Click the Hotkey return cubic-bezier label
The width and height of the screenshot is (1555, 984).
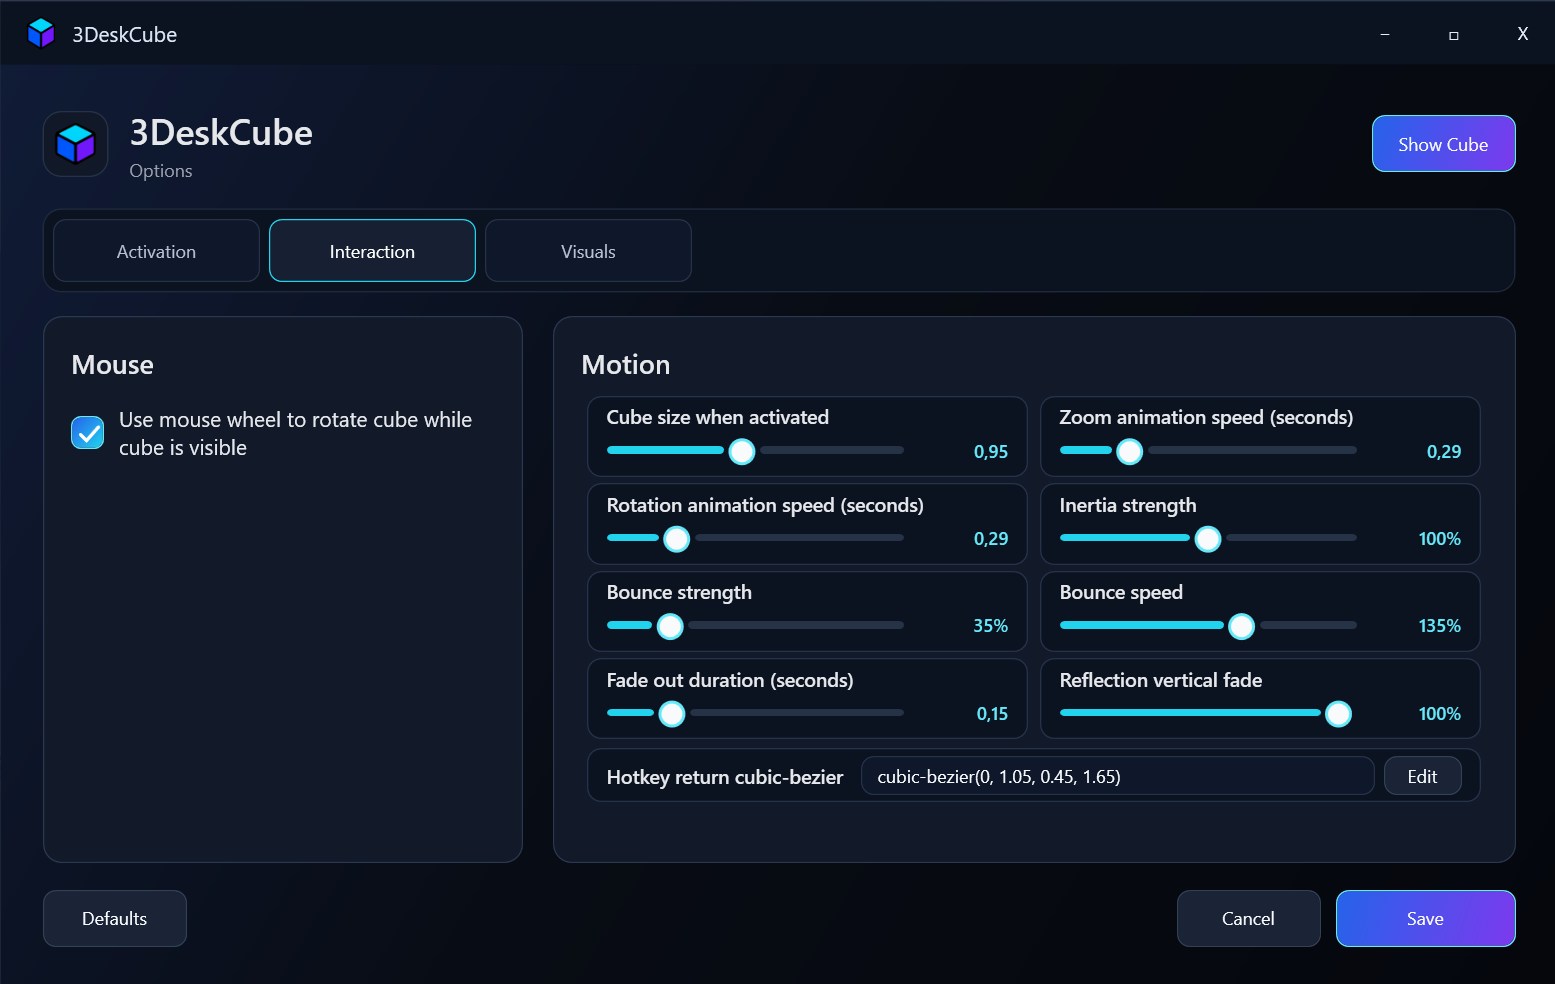[x=725, y=777]
